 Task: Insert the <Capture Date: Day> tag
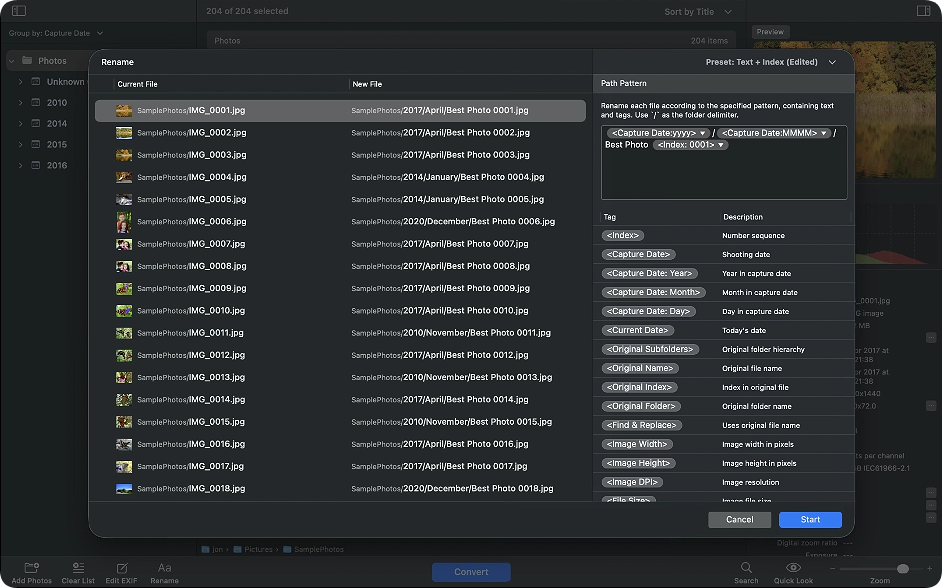tap(648, 311)
